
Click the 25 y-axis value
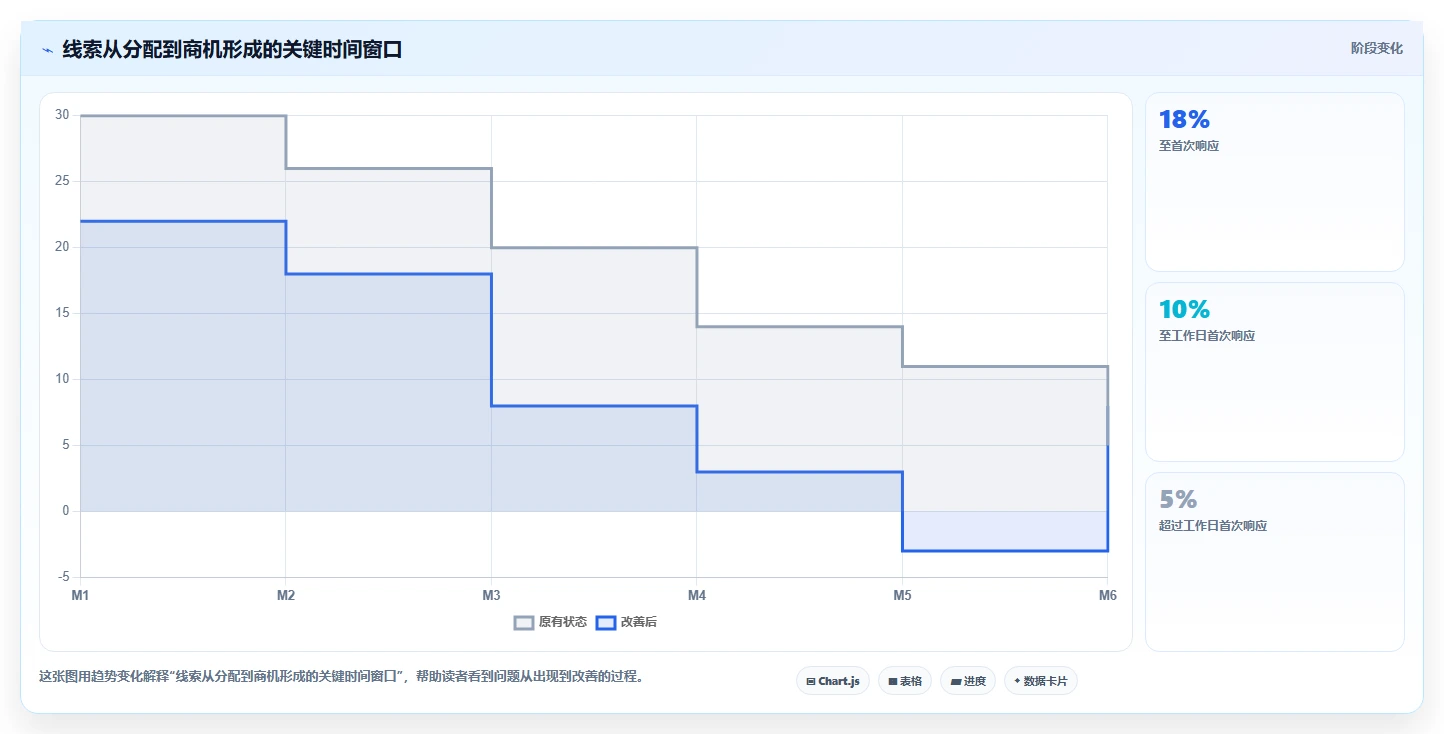coord(62,181)
